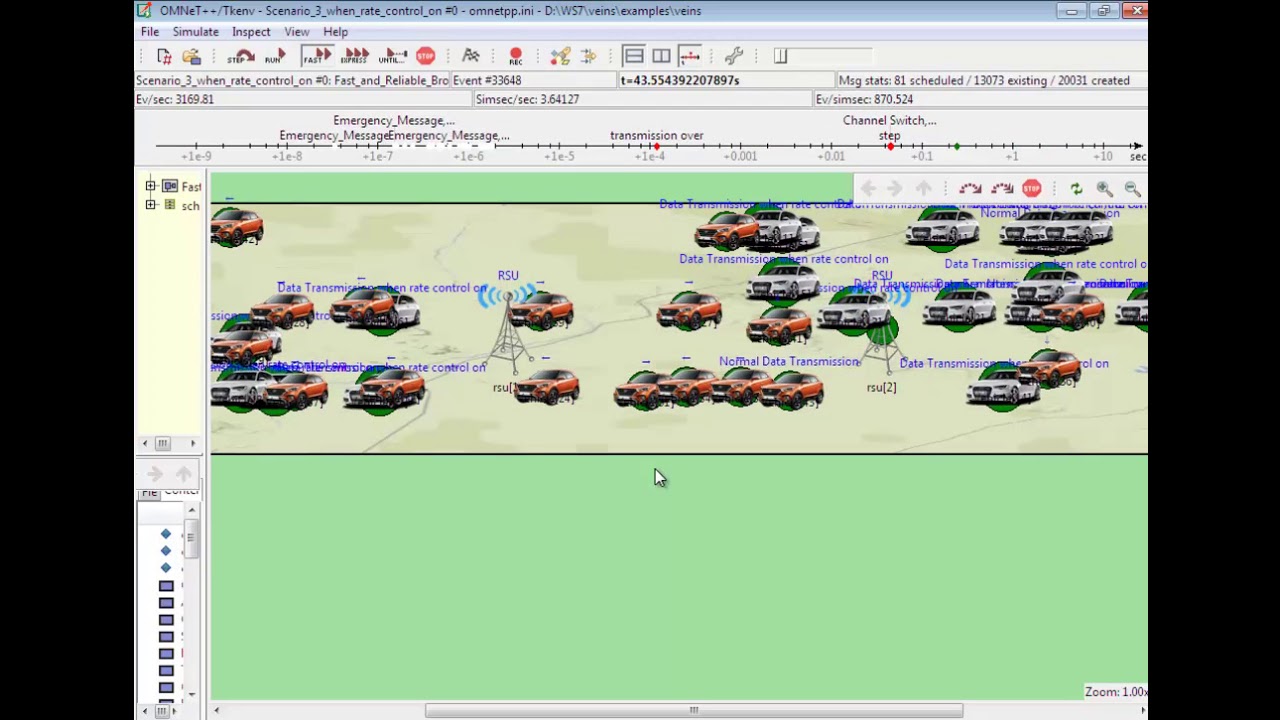Click canvas mini run icon
Image resolution: width=1280 pixels, height=720 pixels.
point(969,188)
